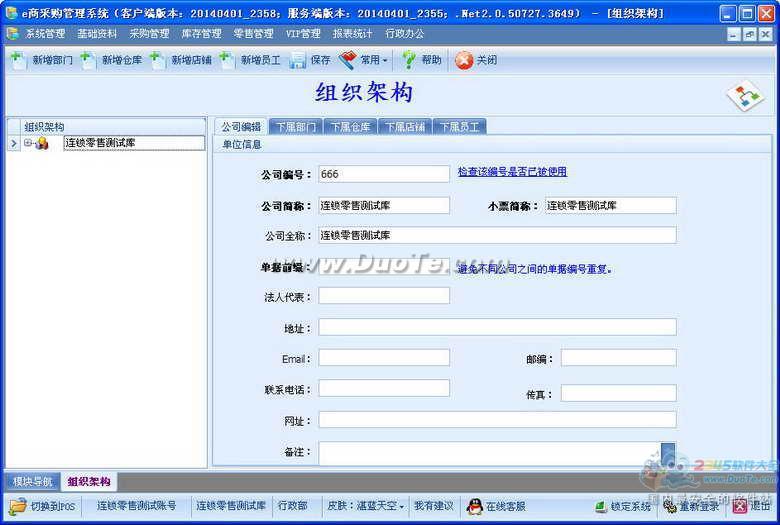Click the 公司简称 input field
Image resolution: width=780 pixels, height=525 pixels.
(384, 205)
